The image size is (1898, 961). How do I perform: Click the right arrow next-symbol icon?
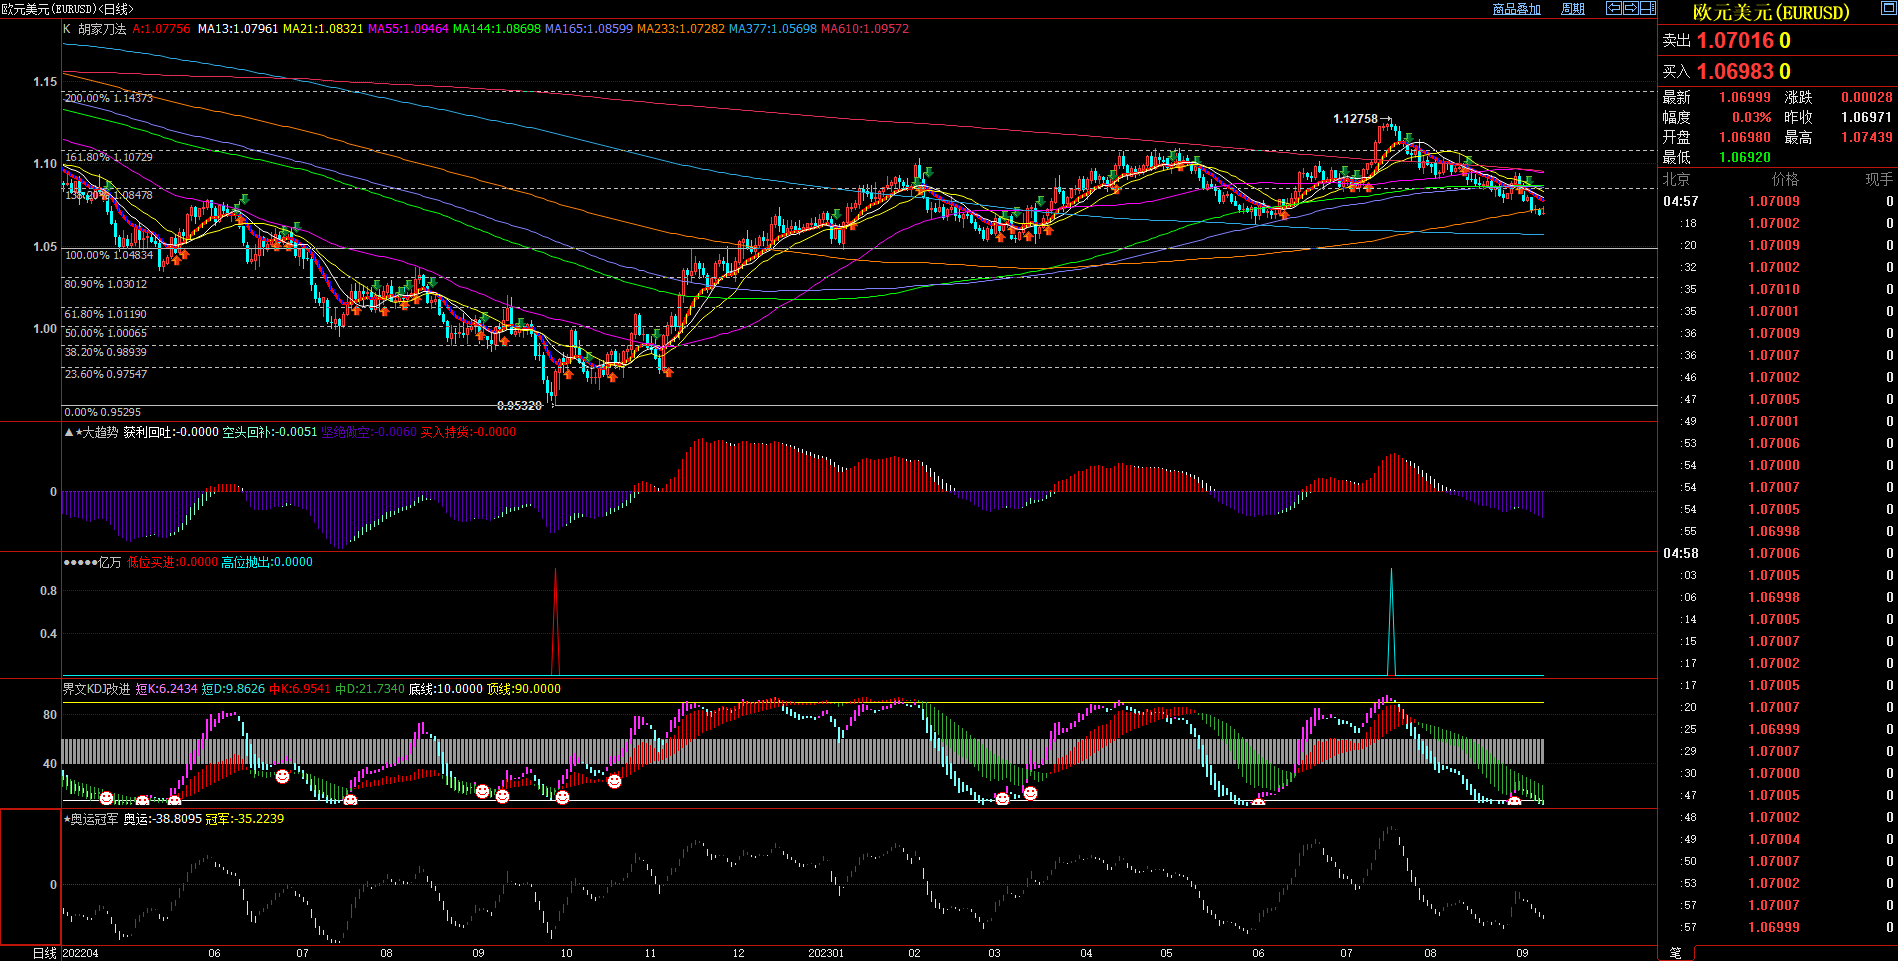[1630, 8]
